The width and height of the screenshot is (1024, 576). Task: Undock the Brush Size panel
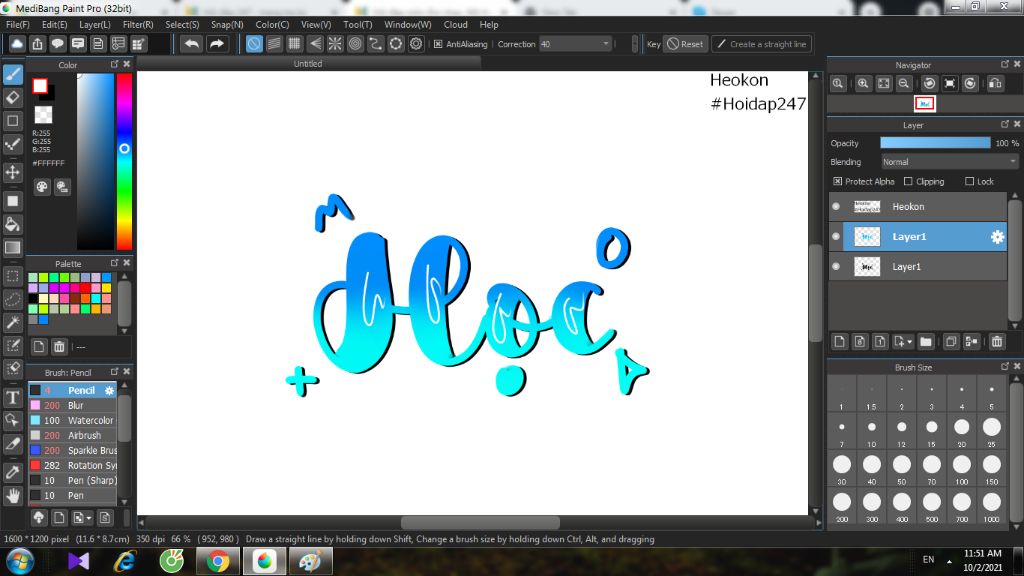(1004, 366)
